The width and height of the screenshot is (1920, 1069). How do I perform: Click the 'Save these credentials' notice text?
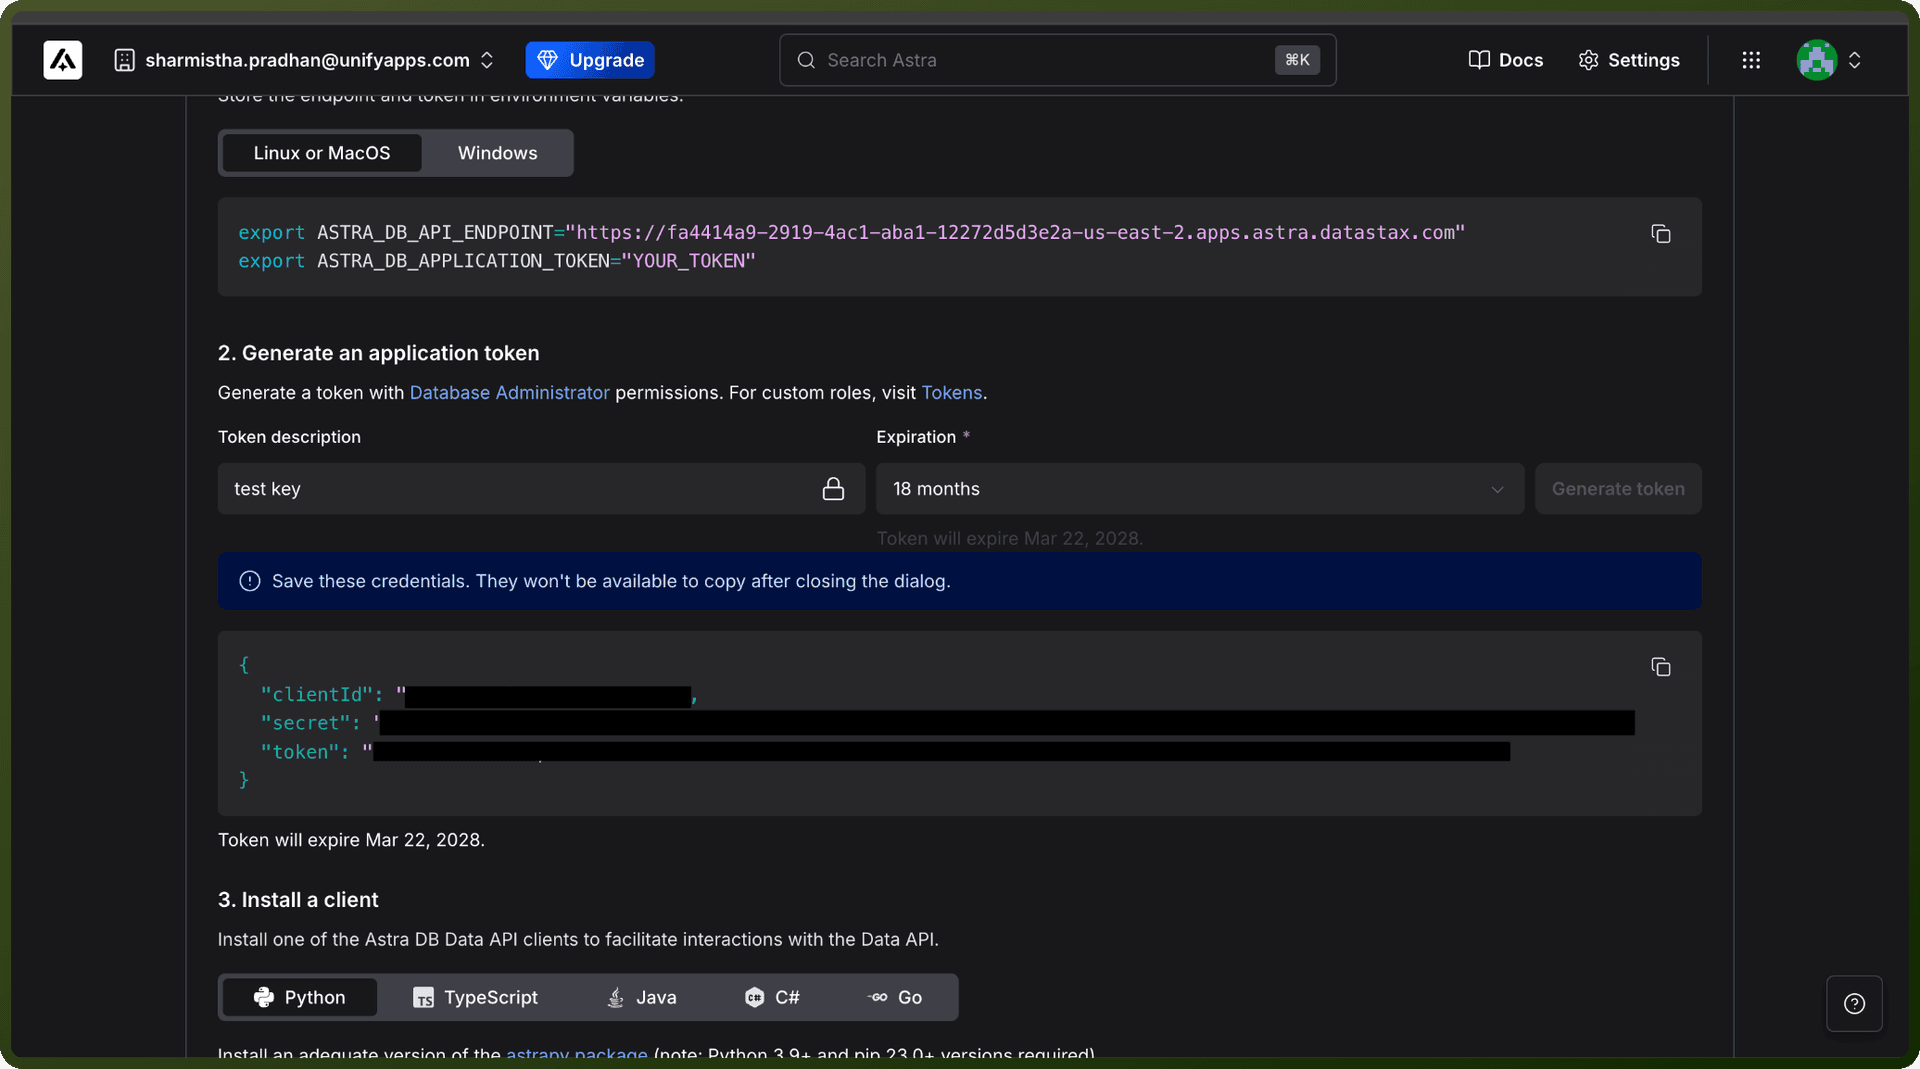pos(611,581)
